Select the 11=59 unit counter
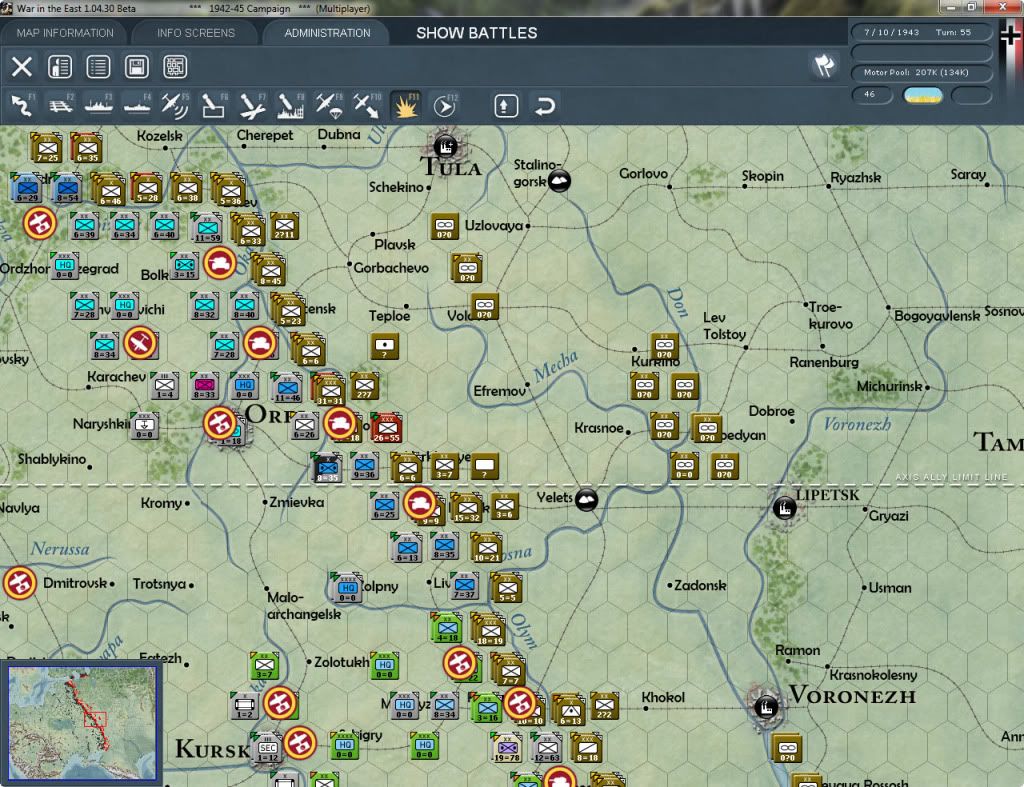Viewport: 1024px width, 787px height. pyautogui.click(x=207, y=228)
